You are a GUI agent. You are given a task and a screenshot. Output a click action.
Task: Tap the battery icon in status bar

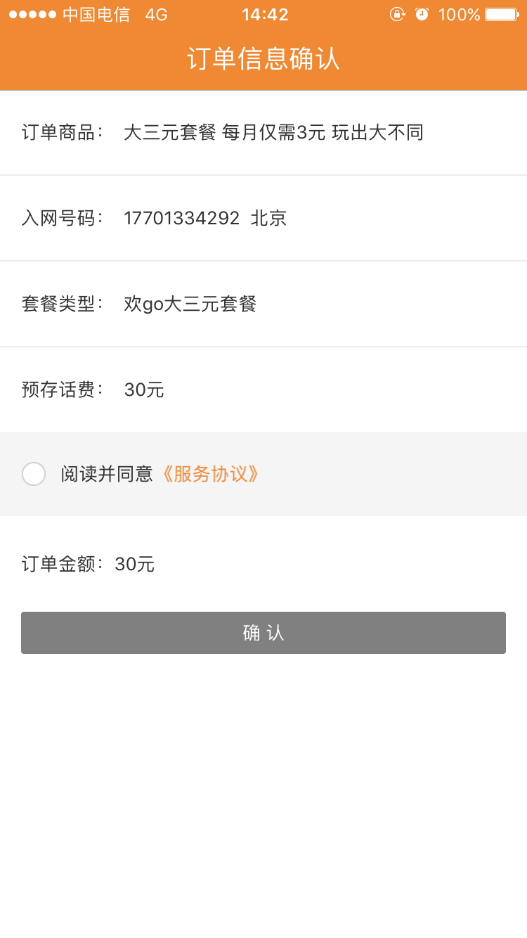502,14
